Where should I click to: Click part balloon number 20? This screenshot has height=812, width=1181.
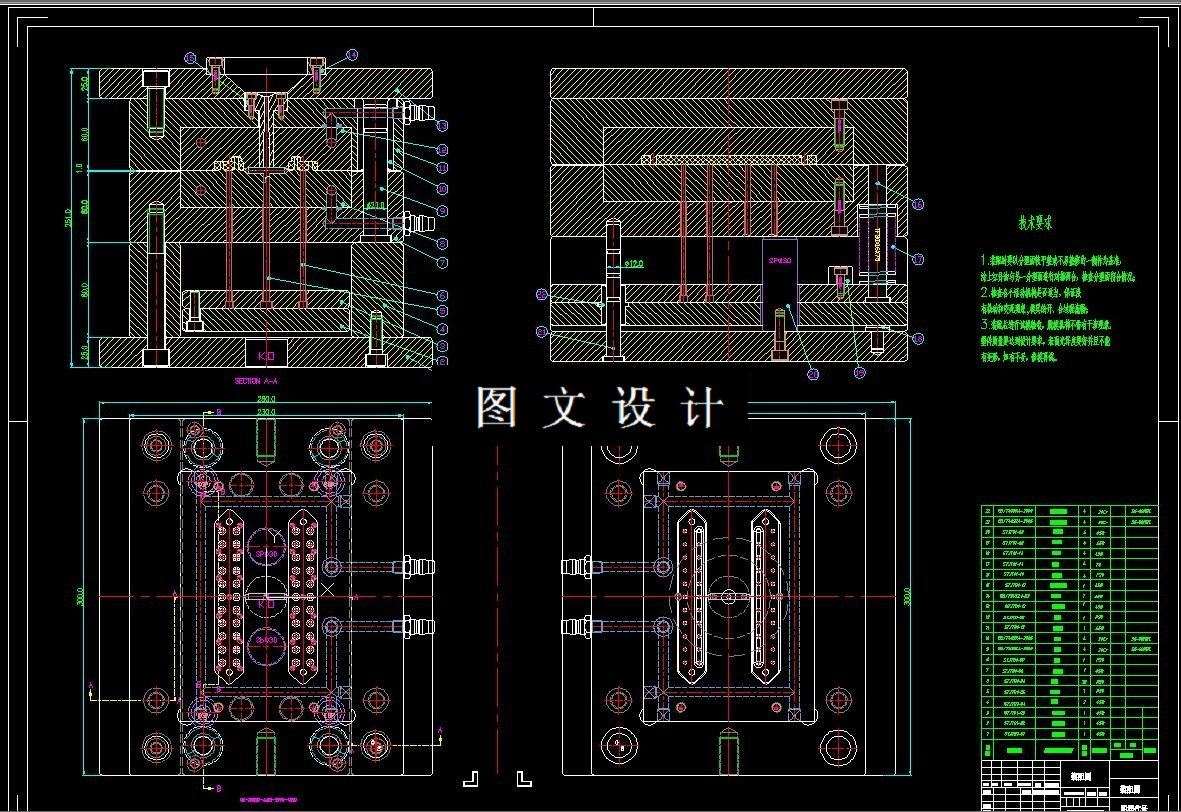813,374
